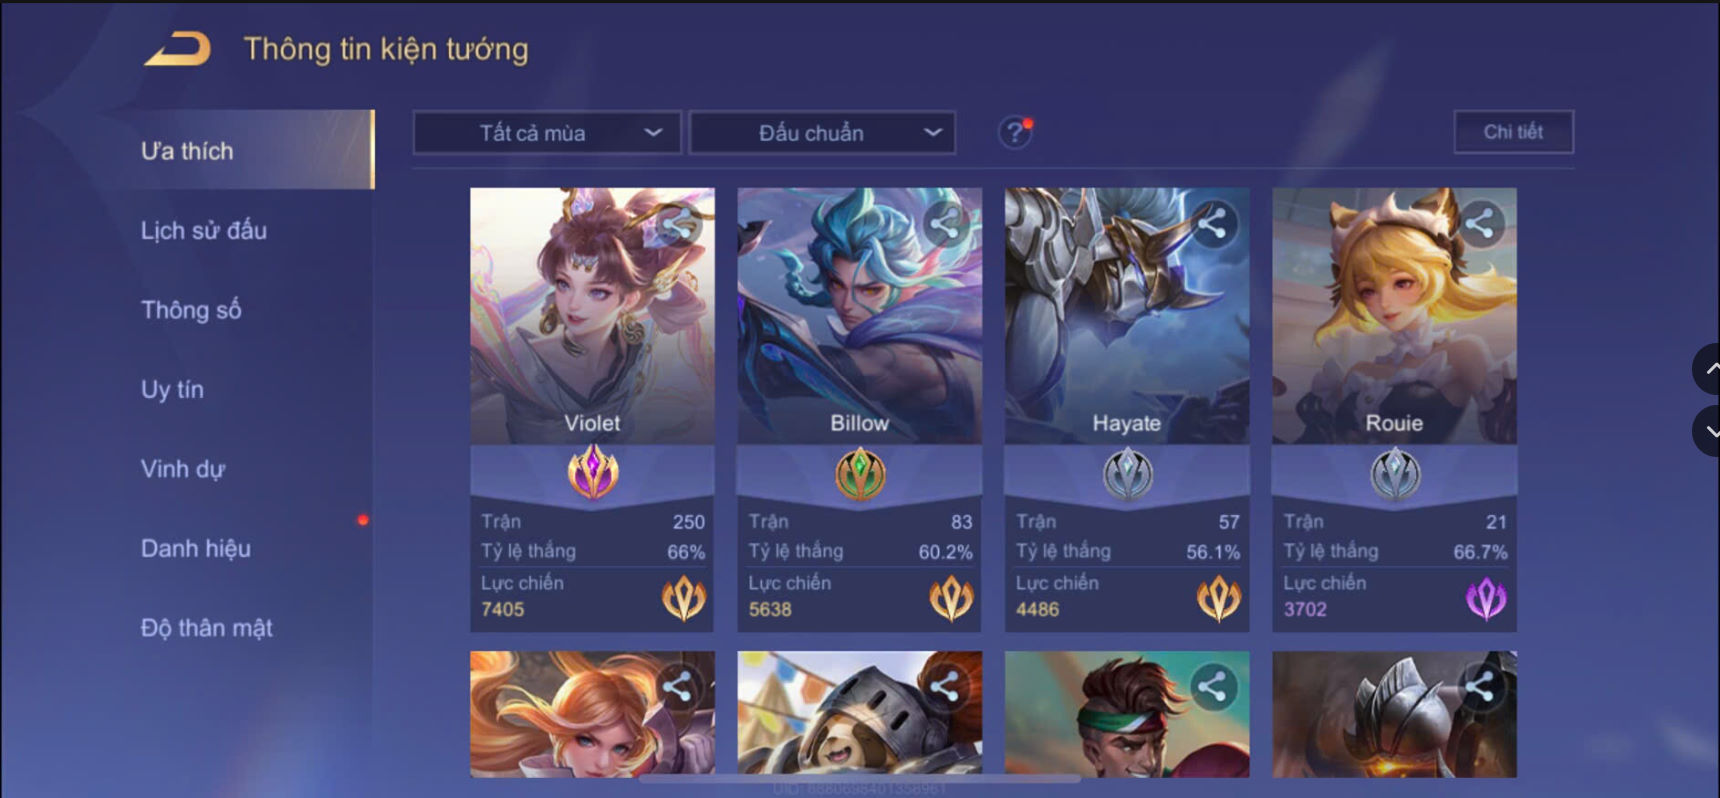Viewport: 1720px width, 798px height.
Task: Expand the Tất cả mùa season dropdown
Action: [x=547, y=133]
